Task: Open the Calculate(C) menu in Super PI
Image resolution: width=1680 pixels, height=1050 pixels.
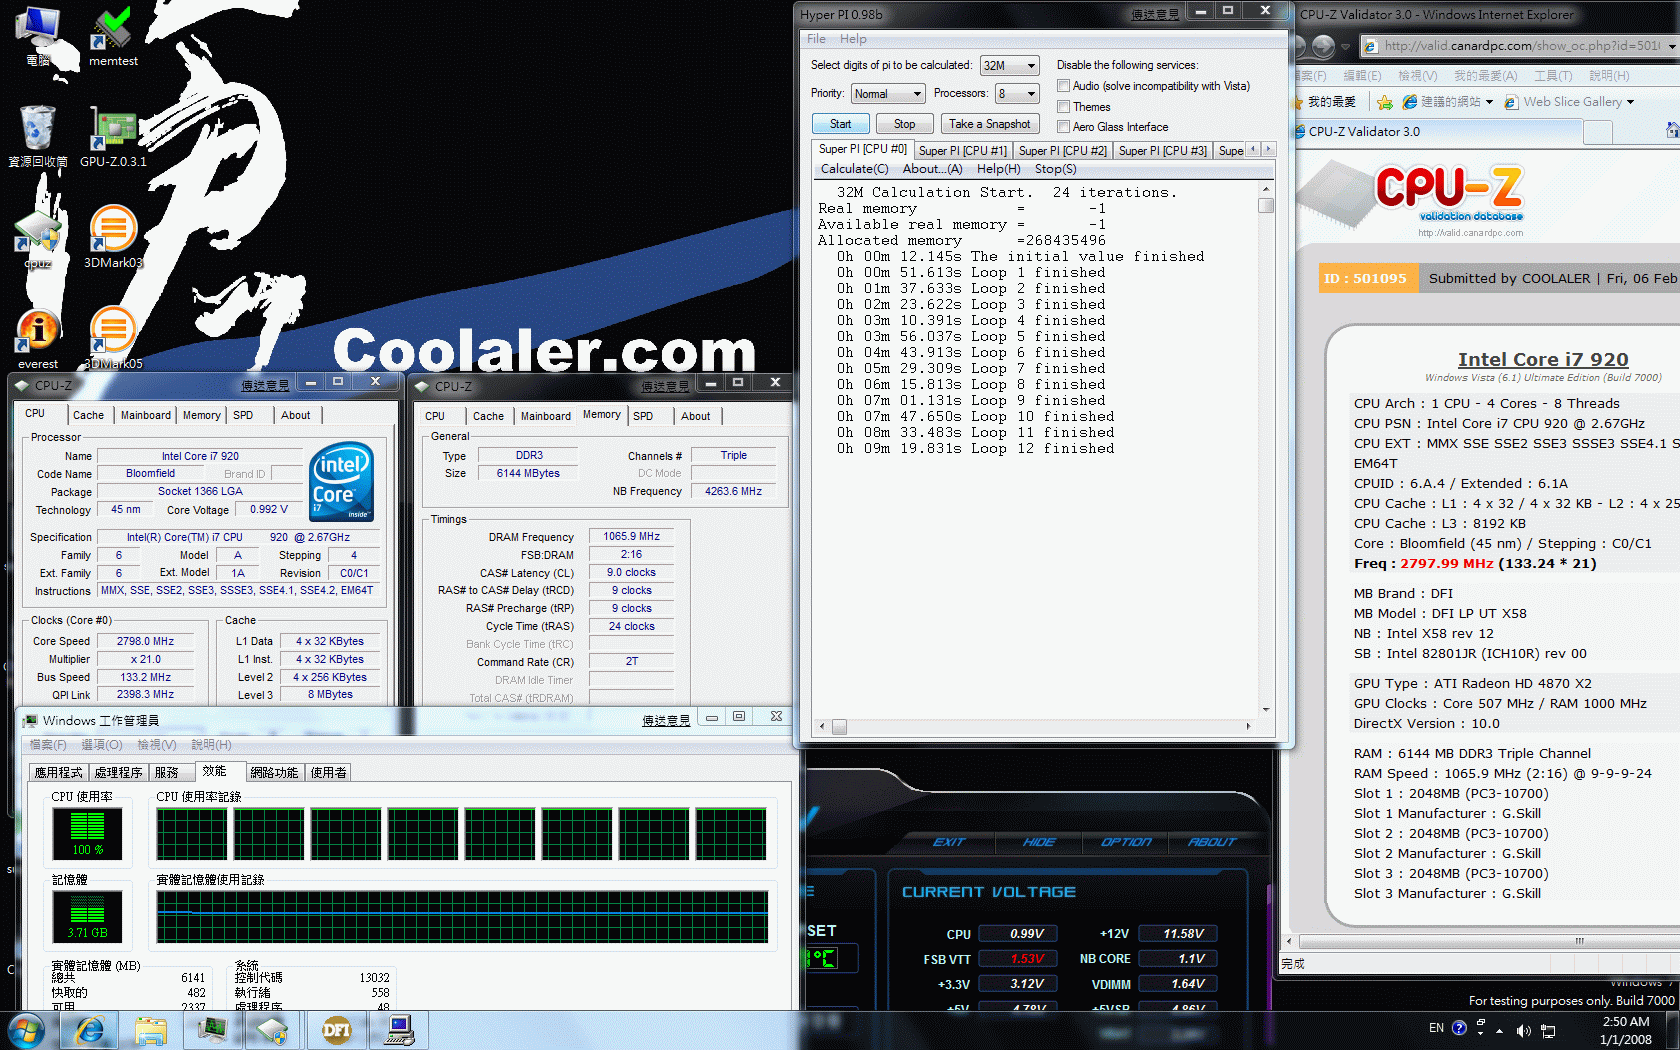Action: pos(854,169)
